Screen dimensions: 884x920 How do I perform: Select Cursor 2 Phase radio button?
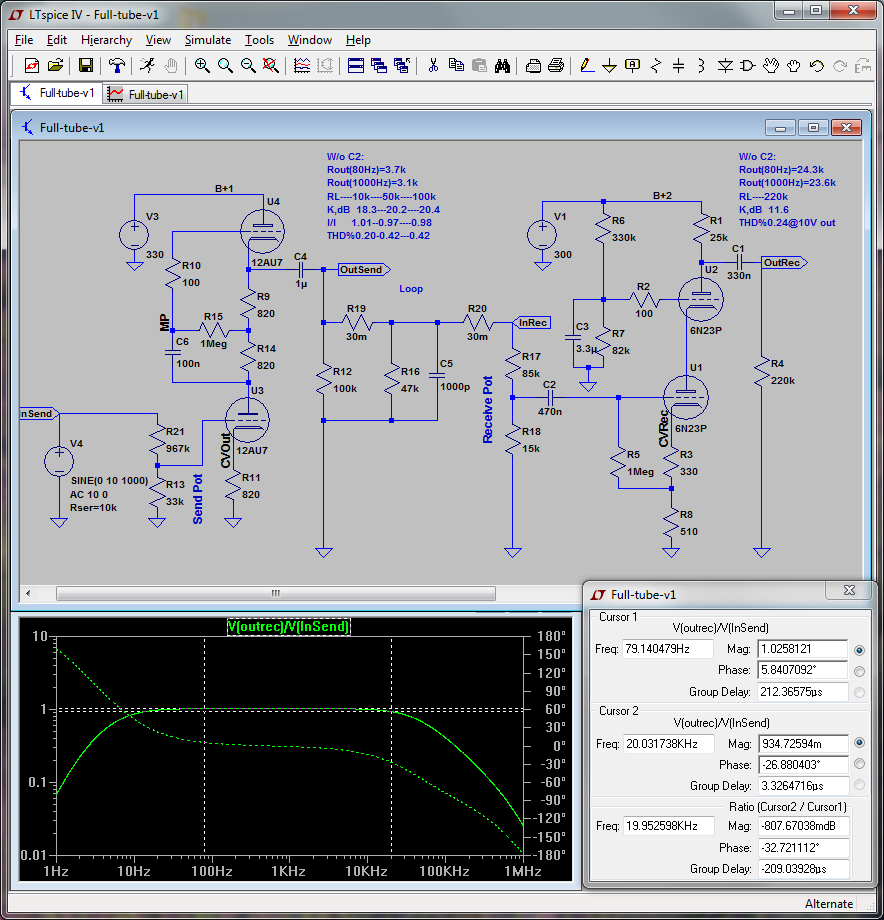859,764
